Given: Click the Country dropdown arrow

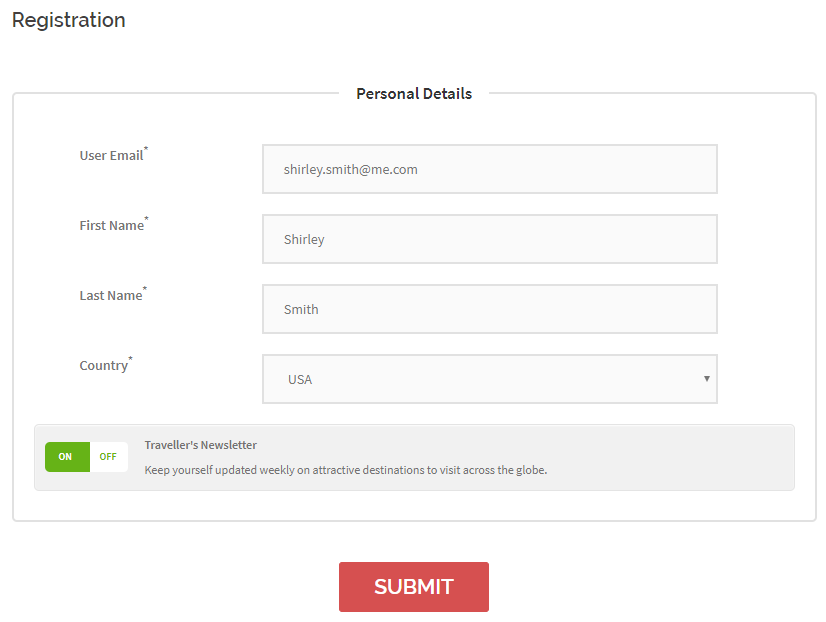Looking at the screenshot, I should point(706,379).
